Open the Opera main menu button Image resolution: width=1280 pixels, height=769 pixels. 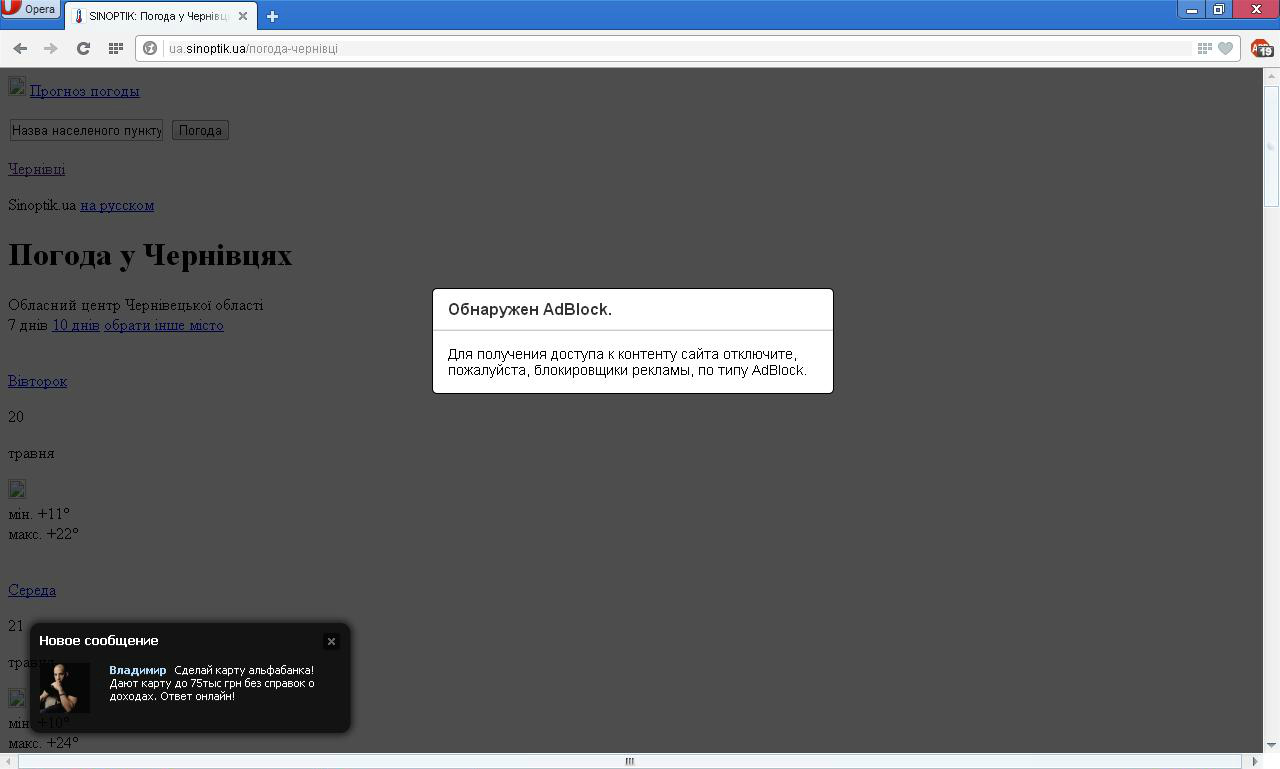pos(30,9)
